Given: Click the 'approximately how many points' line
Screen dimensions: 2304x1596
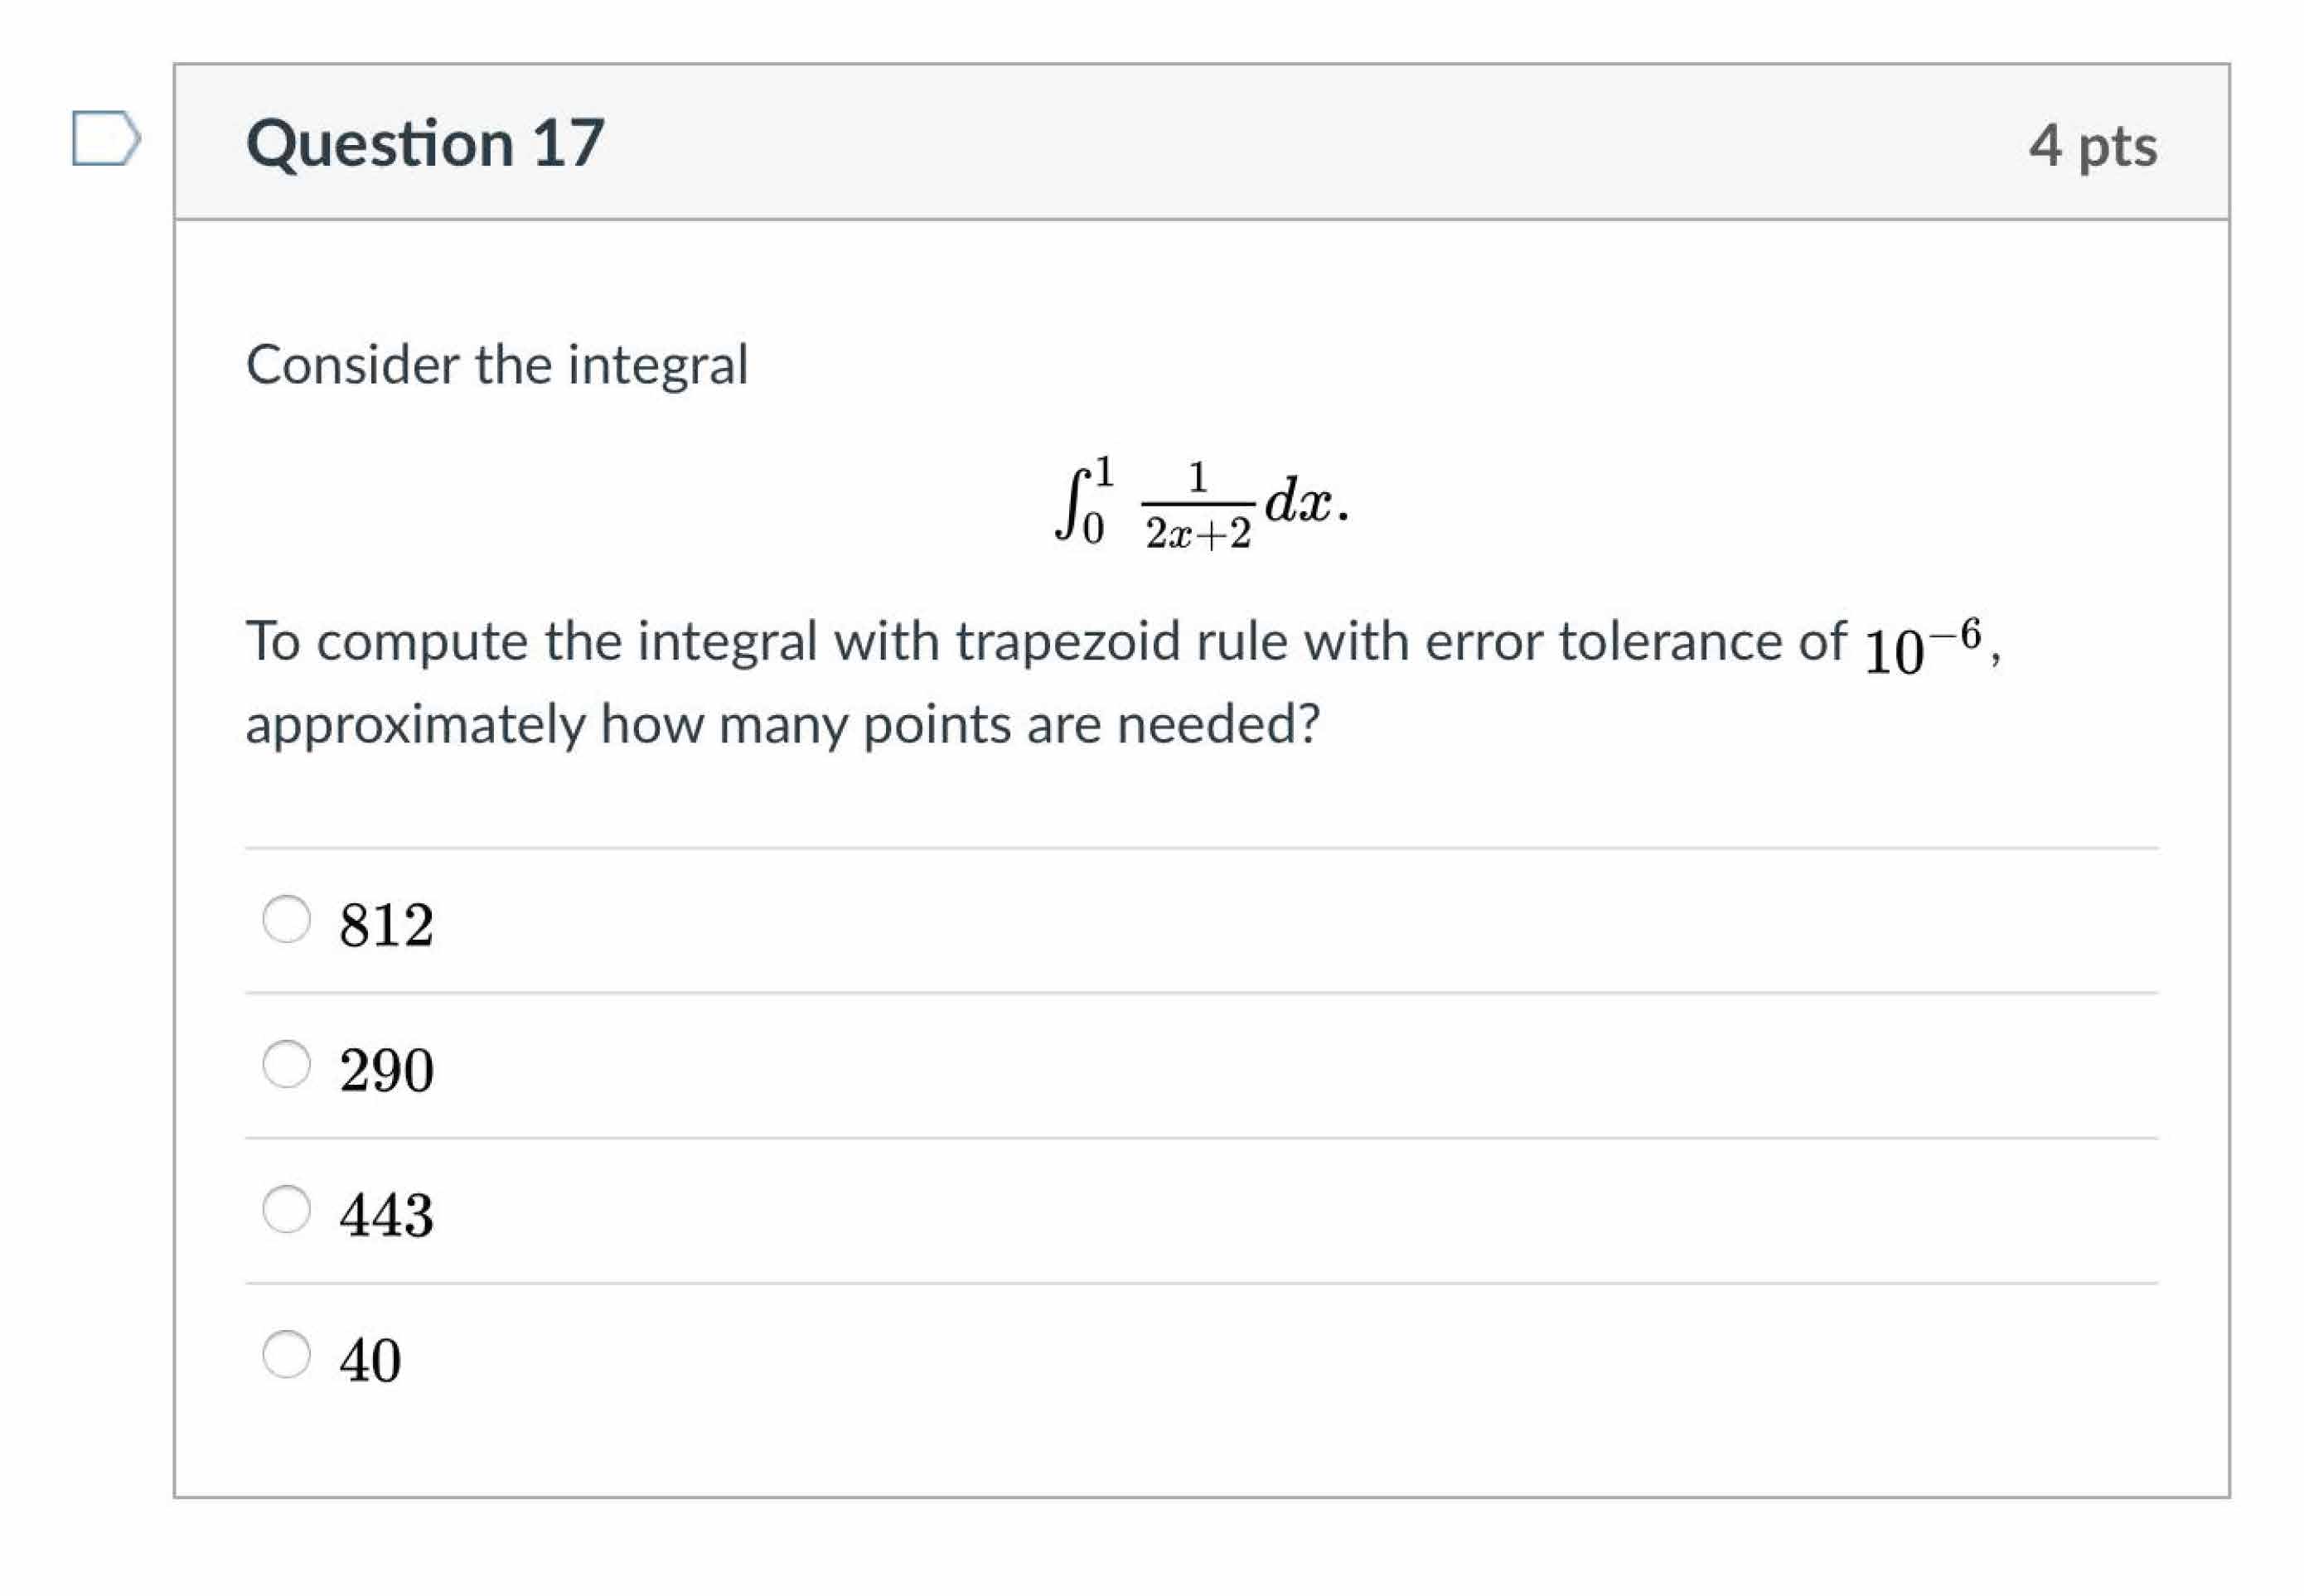Looking at the screenshot, I should 782,724.
